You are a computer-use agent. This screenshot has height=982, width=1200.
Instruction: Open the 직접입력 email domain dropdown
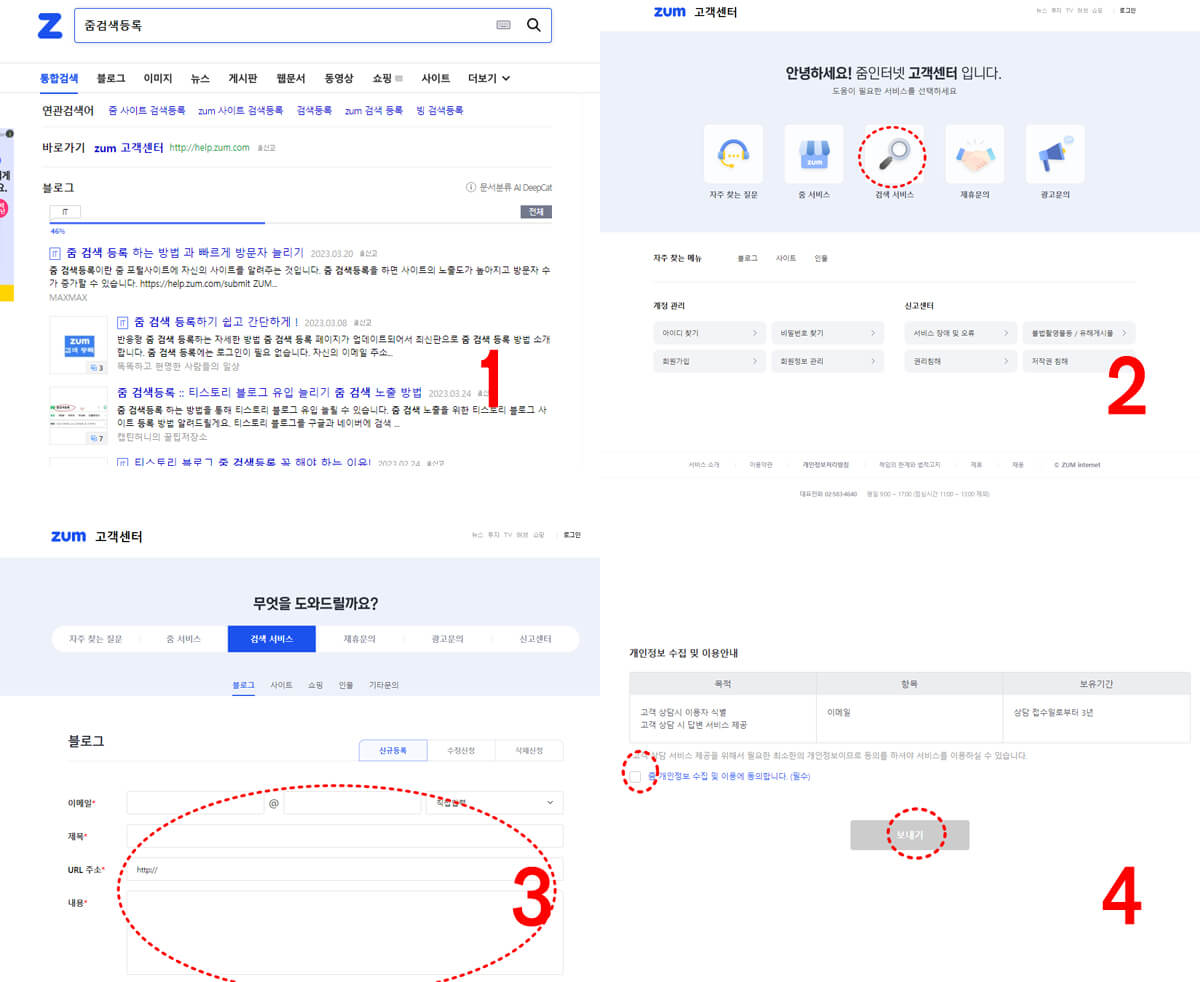(x=494, y=803)
